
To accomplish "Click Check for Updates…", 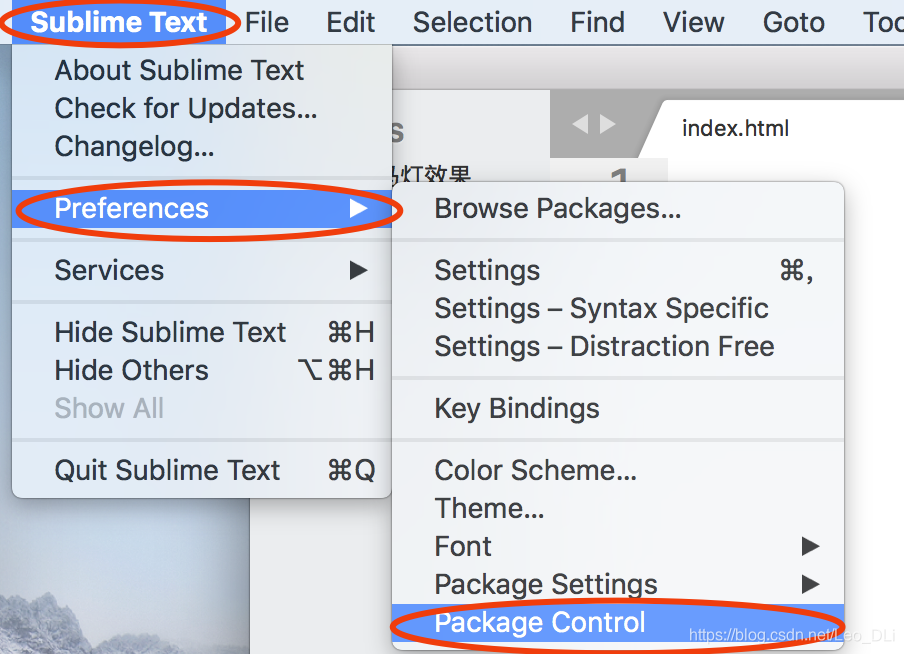I will point(185,108).
